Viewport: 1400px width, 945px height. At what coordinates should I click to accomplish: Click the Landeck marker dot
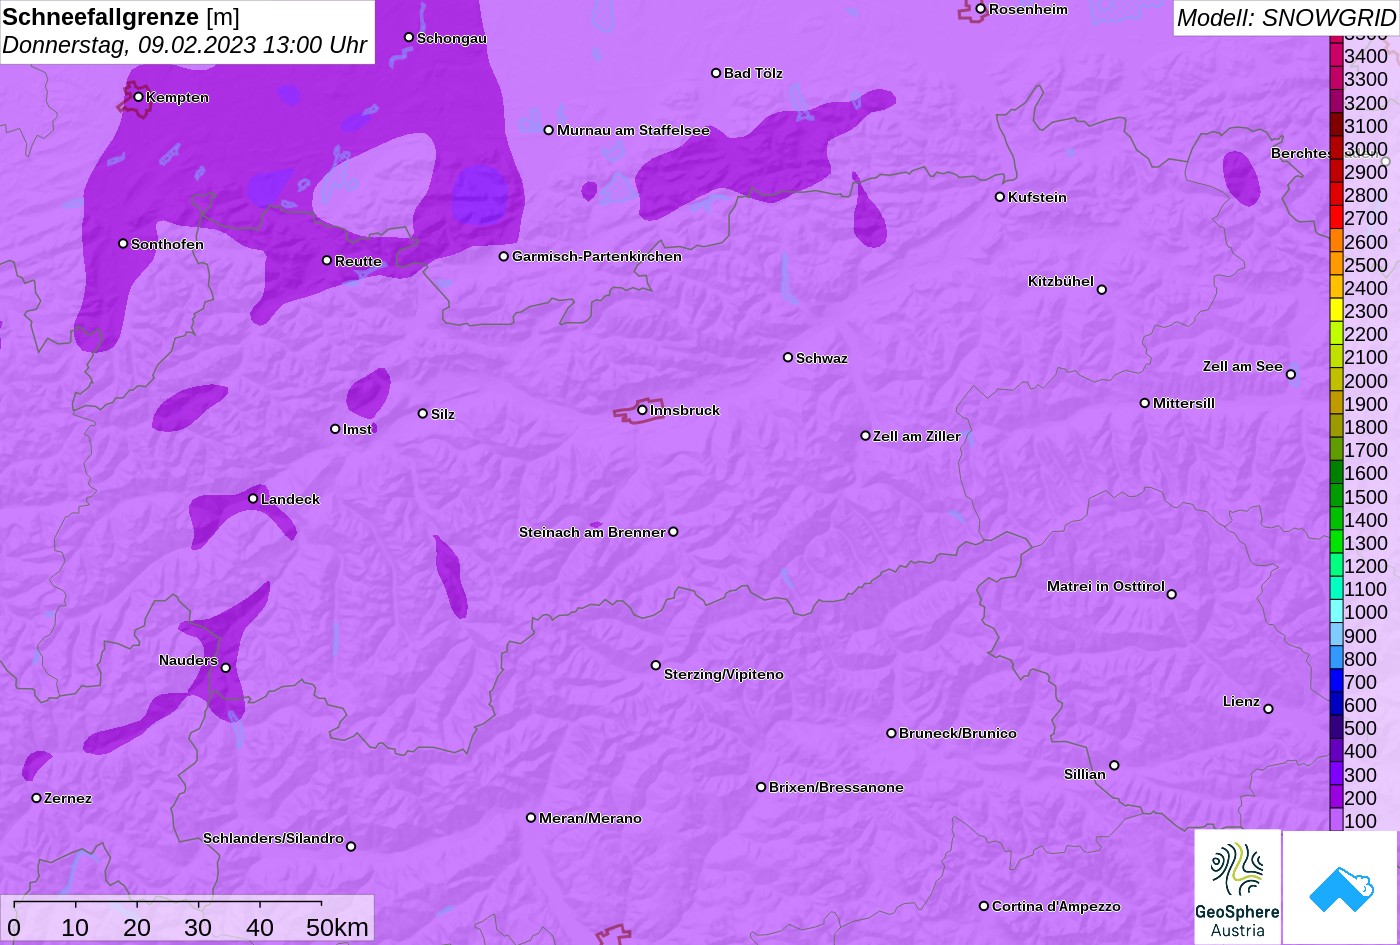[253, 498]
